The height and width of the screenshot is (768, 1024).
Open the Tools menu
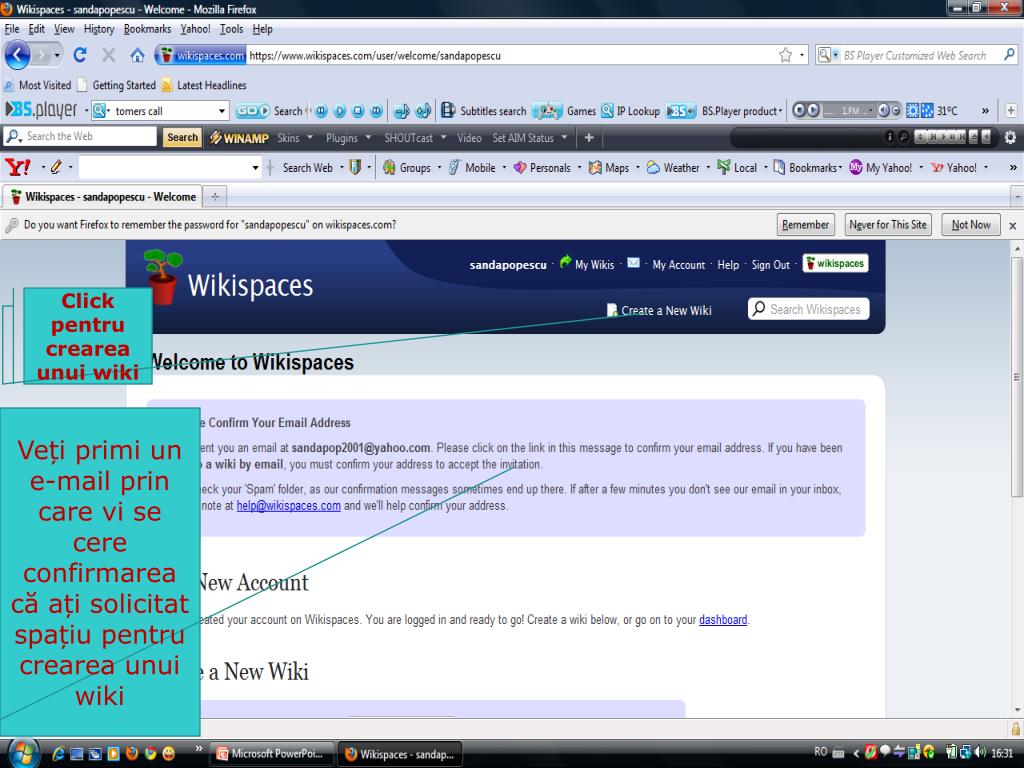tap(231, 29)
